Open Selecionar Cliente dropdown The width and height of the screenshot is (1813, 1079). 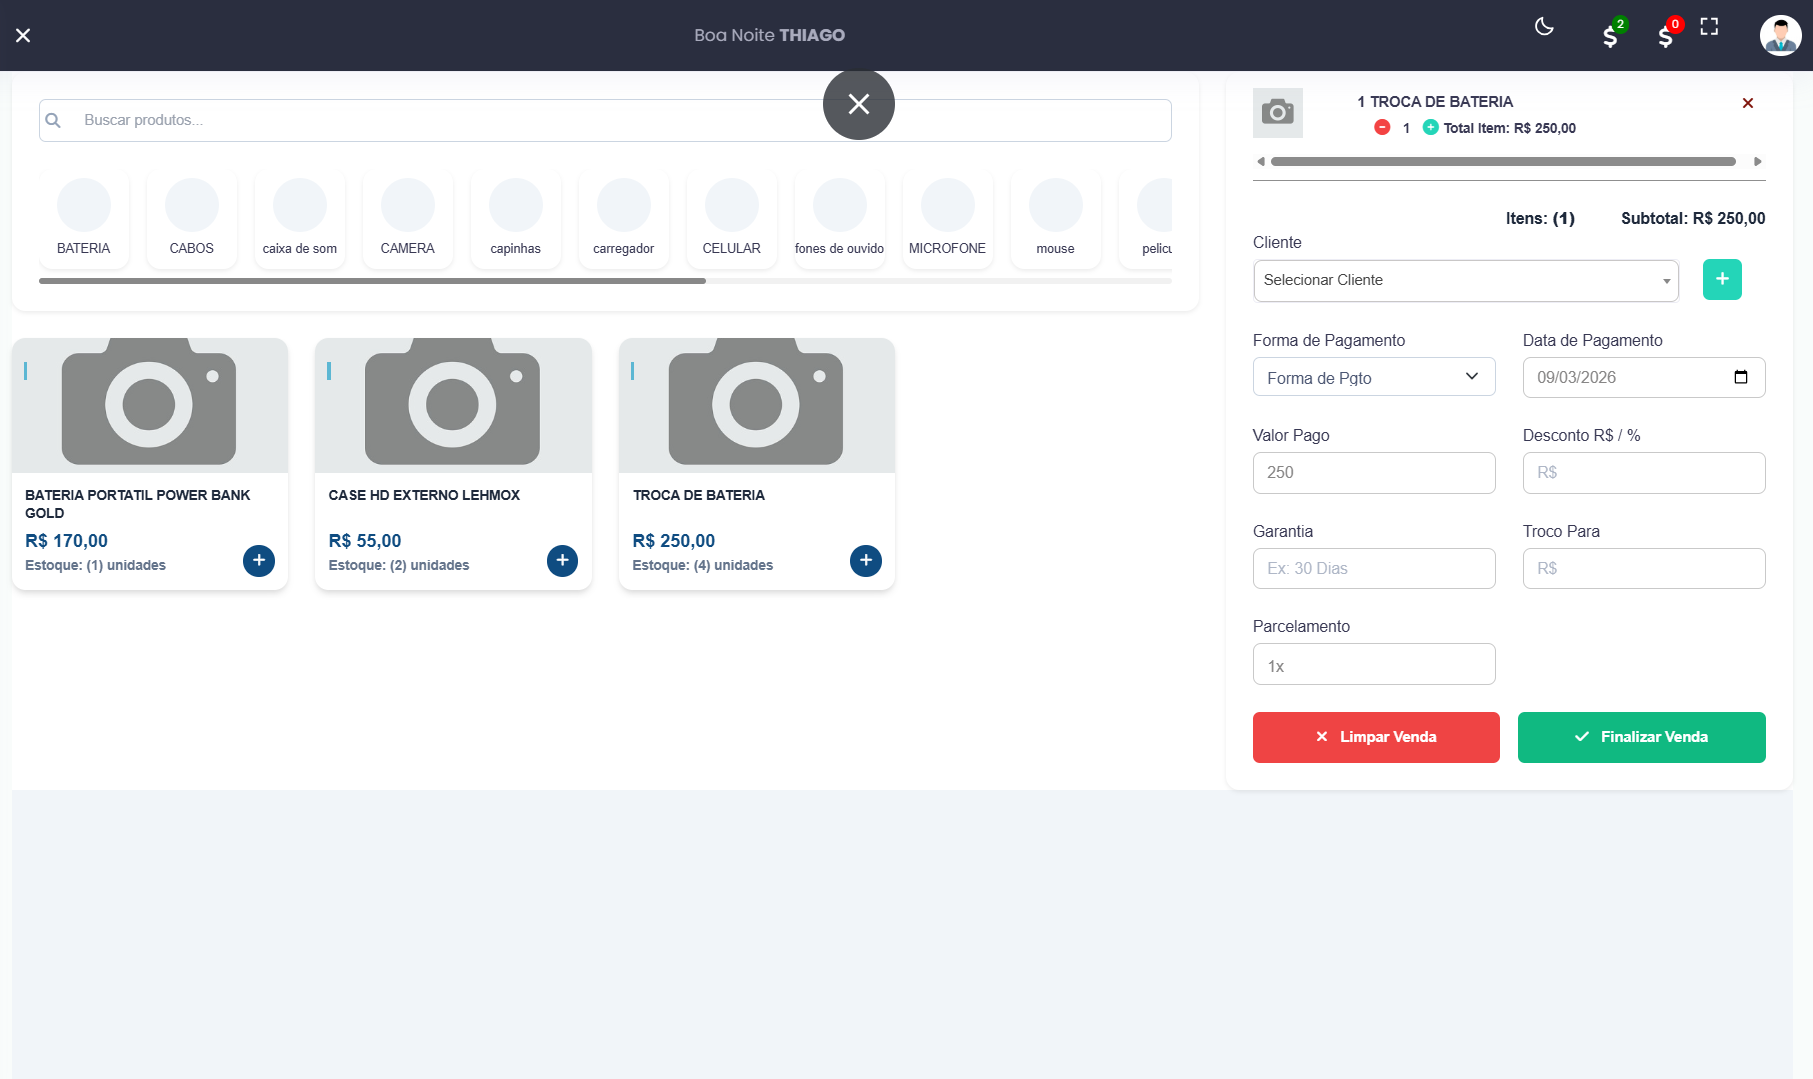pos(1465,281)
